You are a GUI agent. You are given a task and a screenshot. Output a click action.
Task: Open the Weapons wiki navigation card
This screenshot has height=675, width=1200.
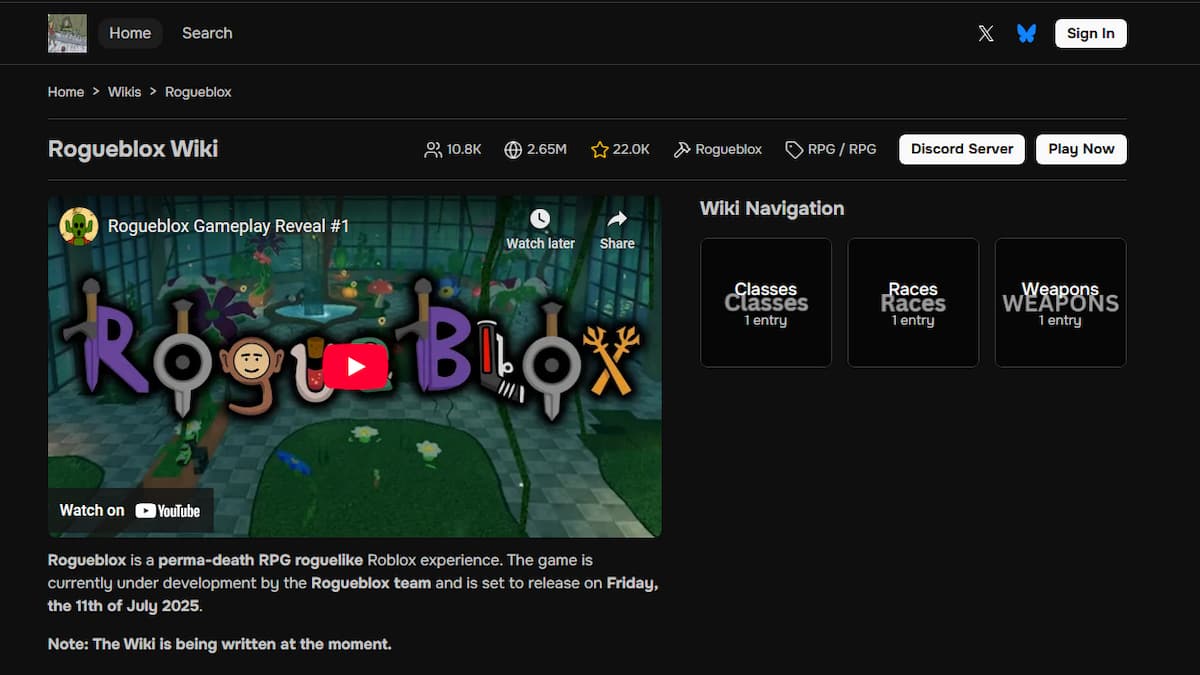1060,302
